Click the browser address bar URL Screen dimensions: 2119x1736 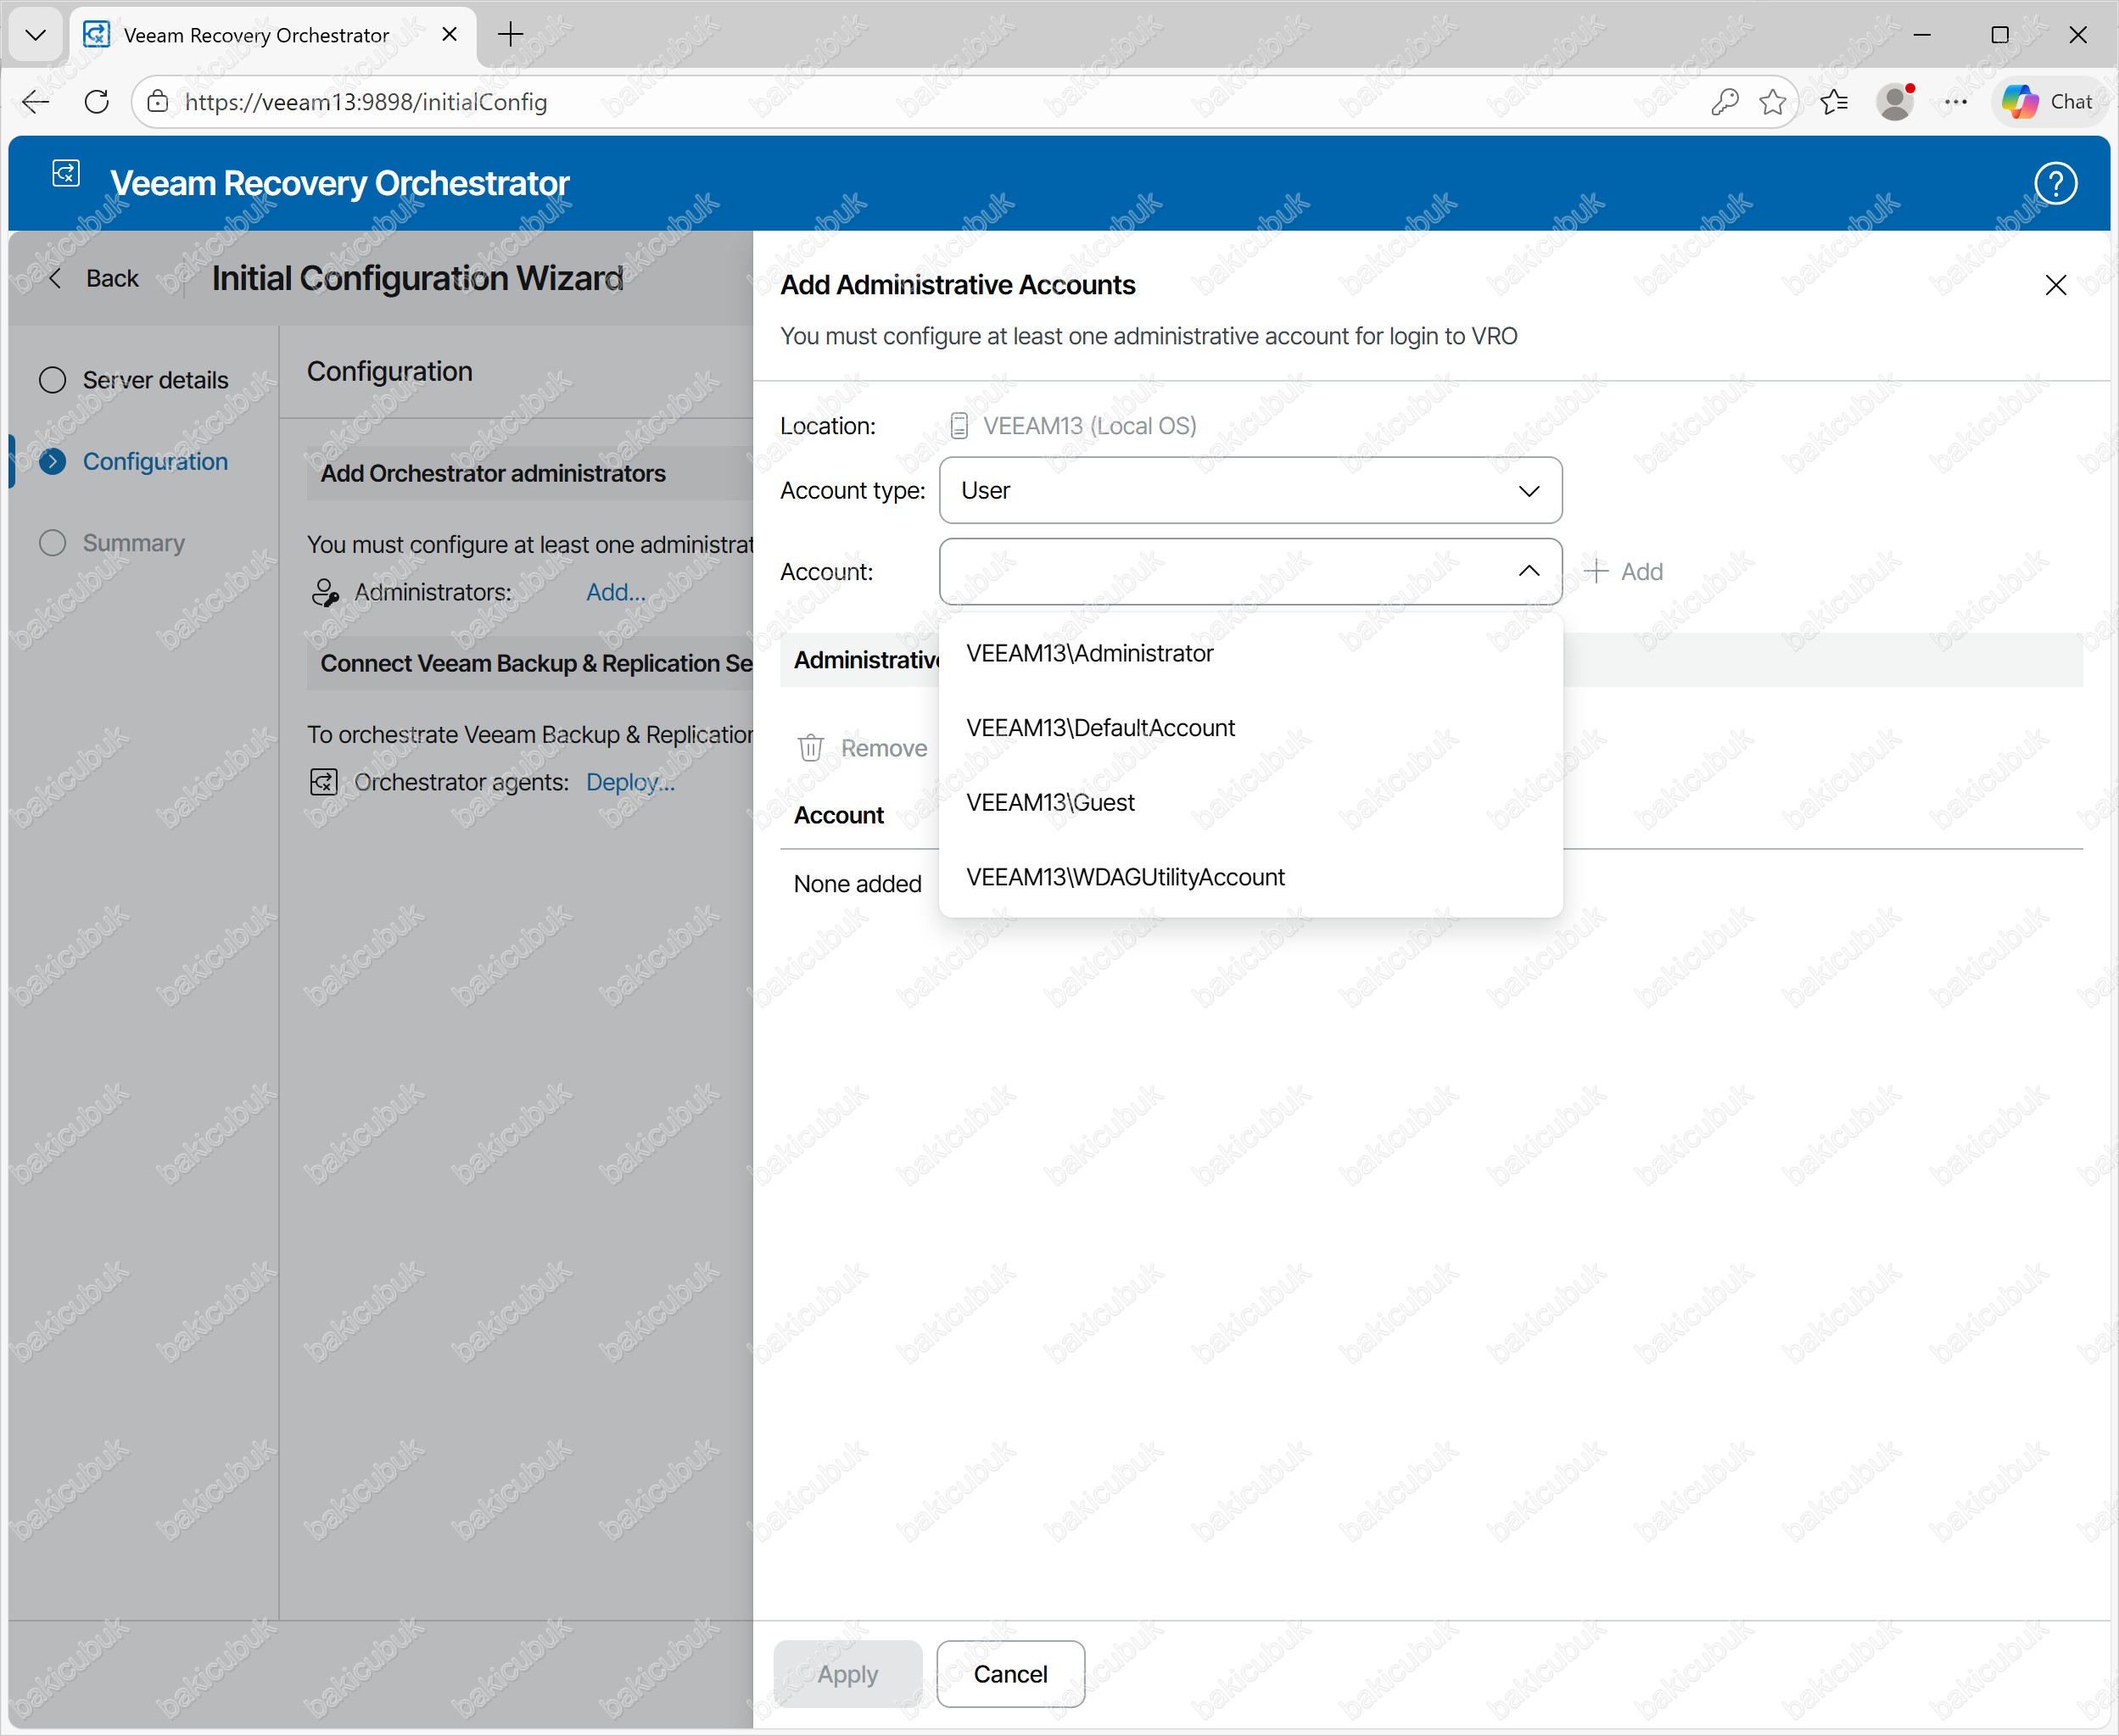(366, 102)
